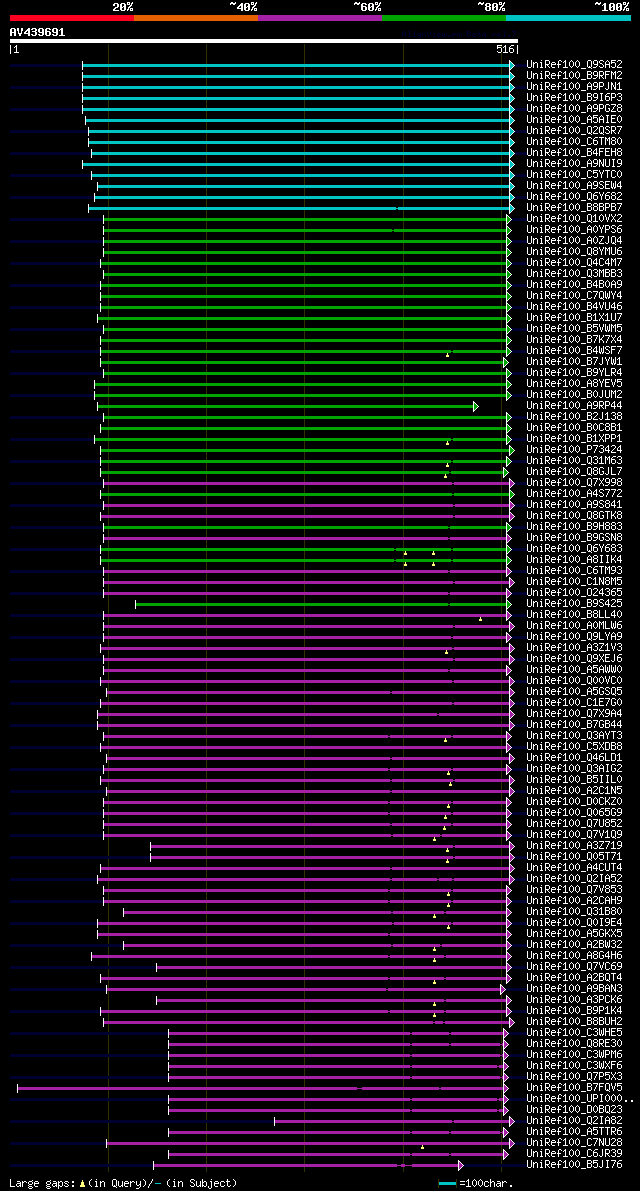Viewport: 640px width, 1191px height.
Task: Open entry UniRef100_Q9XEJ6
Action: (574, 659)
